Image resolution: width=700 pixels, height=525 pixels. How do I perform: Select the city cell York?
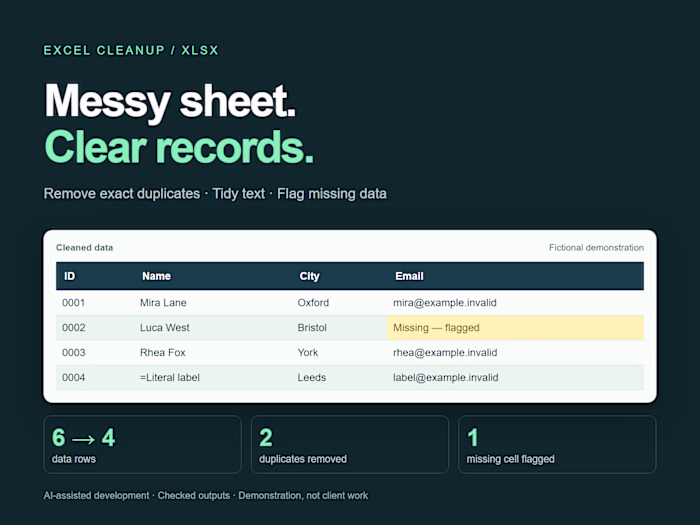coord(308,353)
